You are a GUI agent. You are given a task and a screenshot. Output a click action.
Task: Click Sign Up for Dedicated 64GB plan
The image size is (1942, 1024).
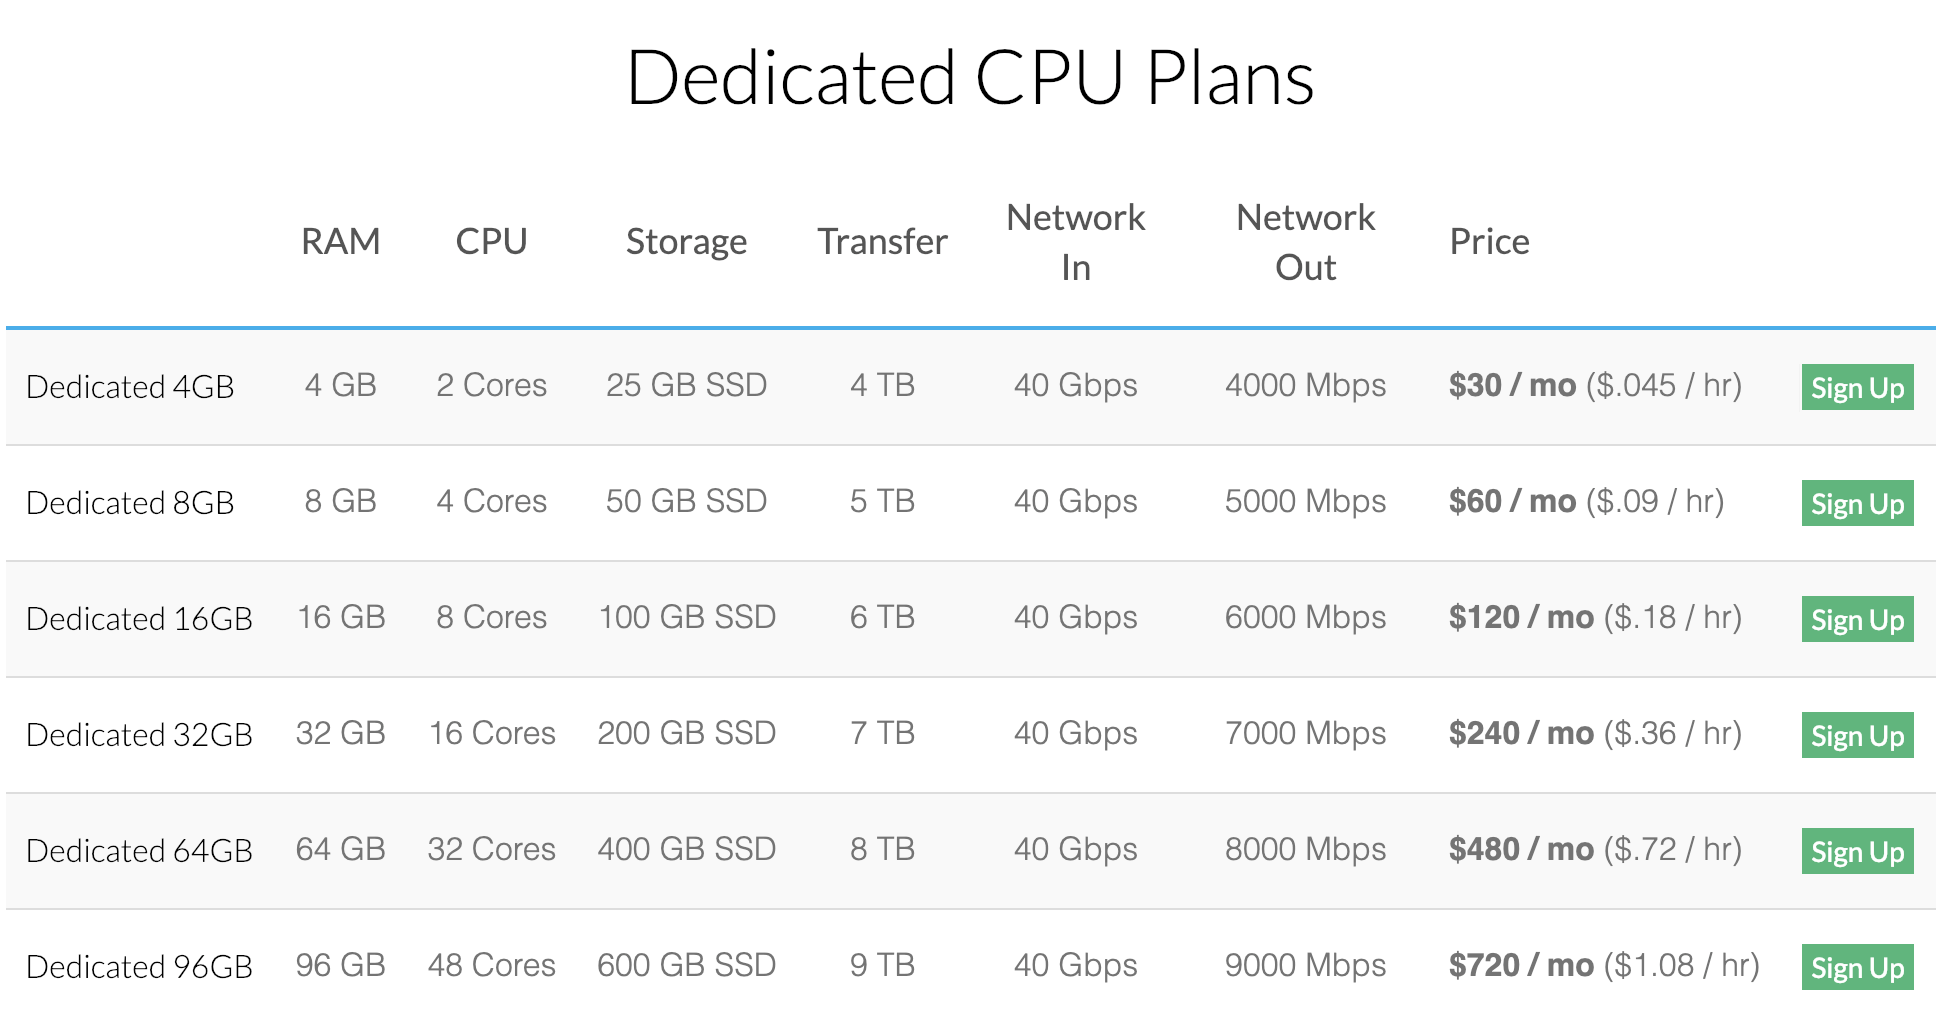tap(1857, 851)
